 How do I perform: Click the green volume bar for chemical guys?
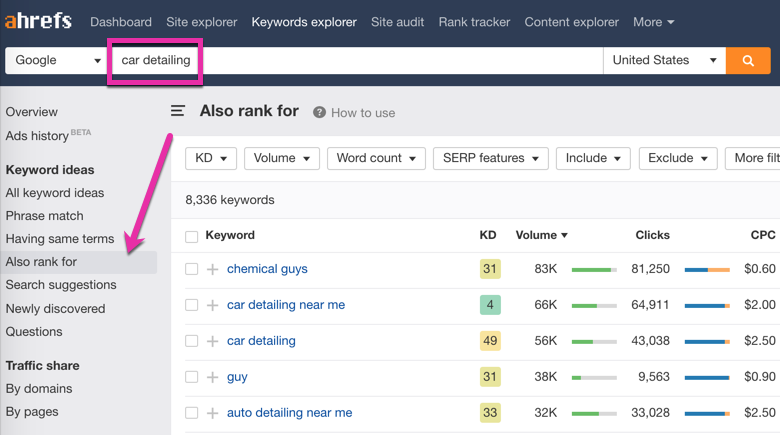593,269
